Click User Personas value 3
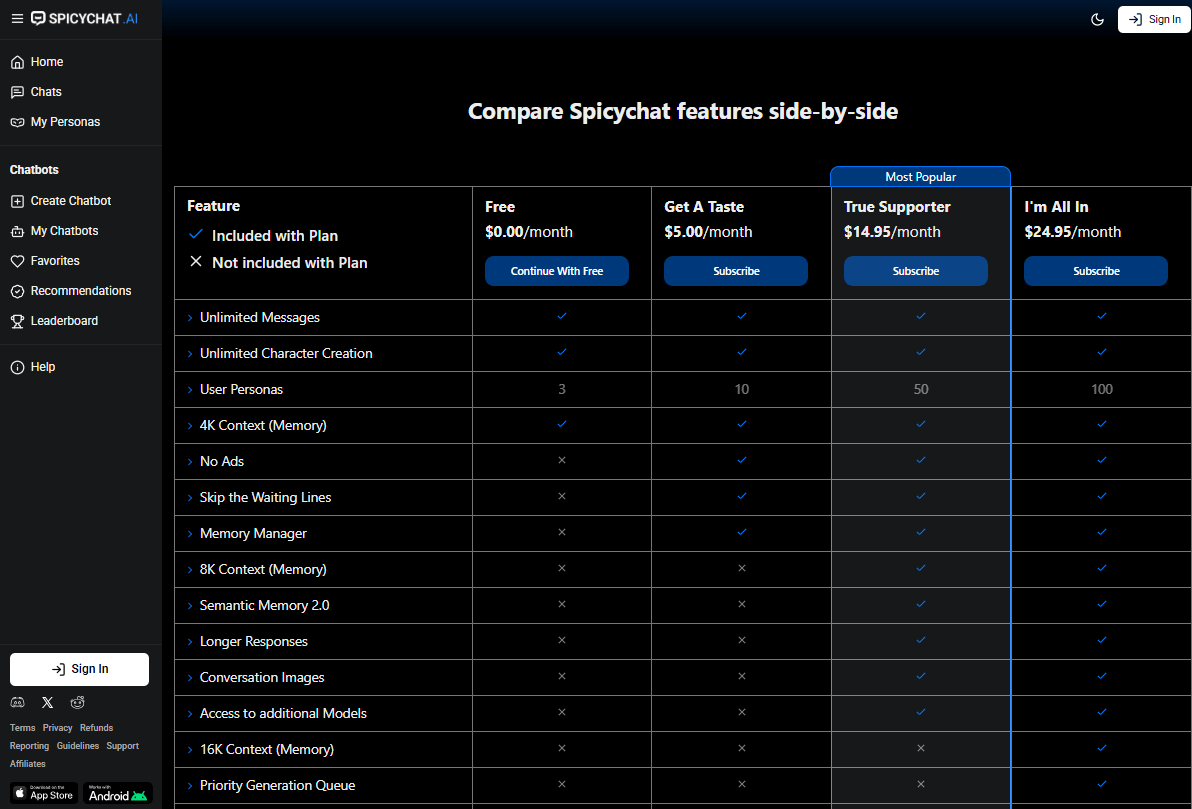 coord(562,389)
